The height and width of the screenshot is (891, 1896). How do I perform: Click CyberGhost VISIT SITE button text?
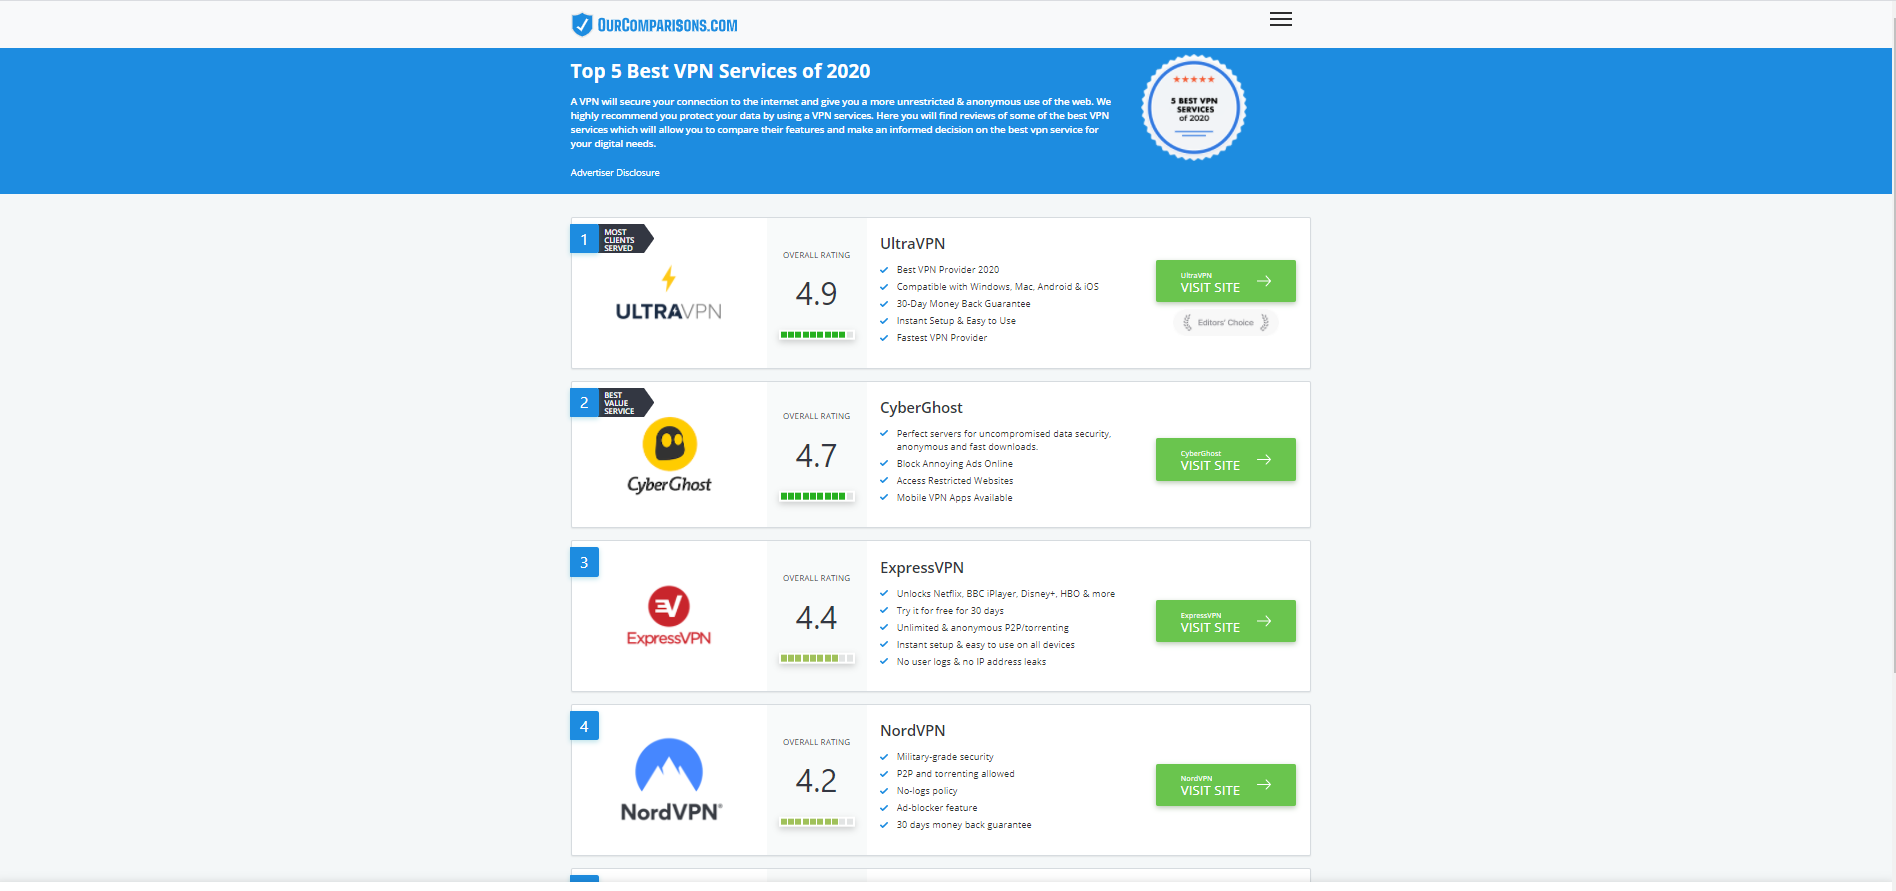tap(1210, 466)
